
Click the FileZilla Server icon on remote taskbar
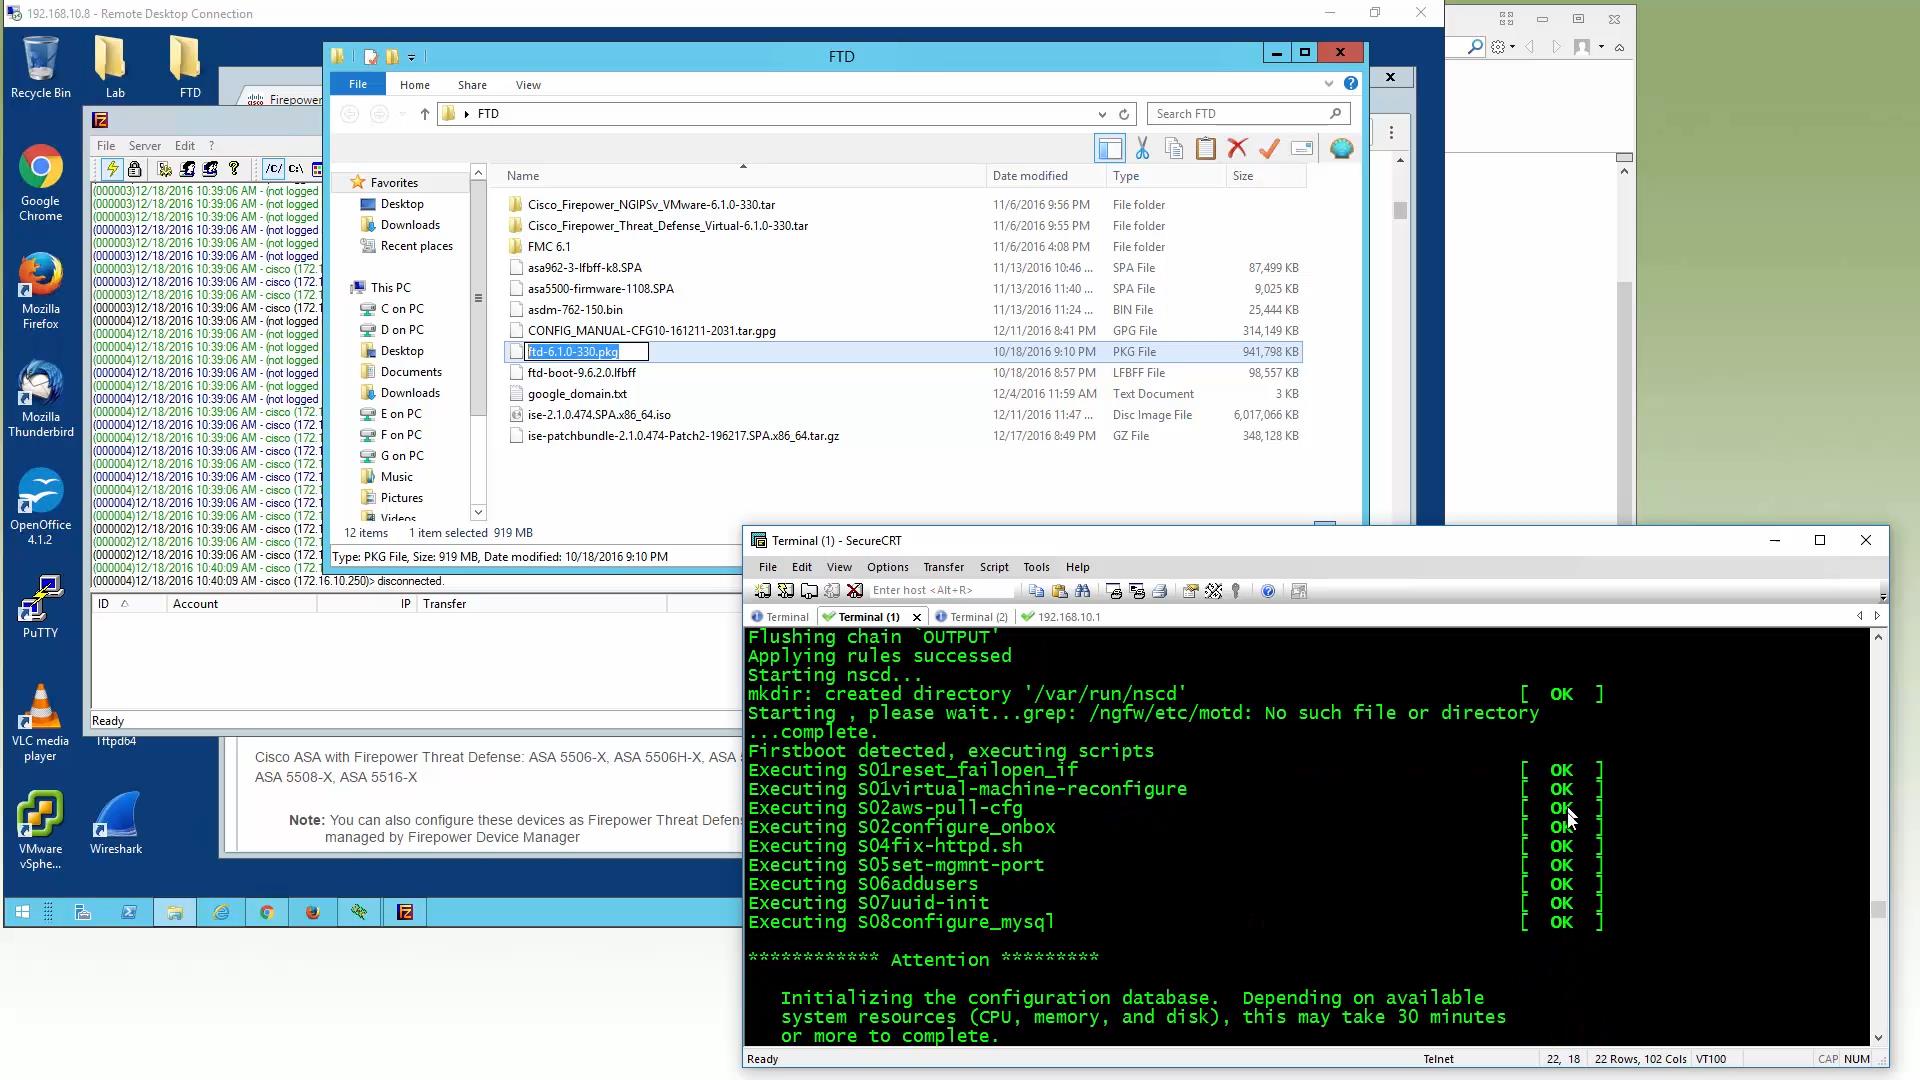click(405, 912)
